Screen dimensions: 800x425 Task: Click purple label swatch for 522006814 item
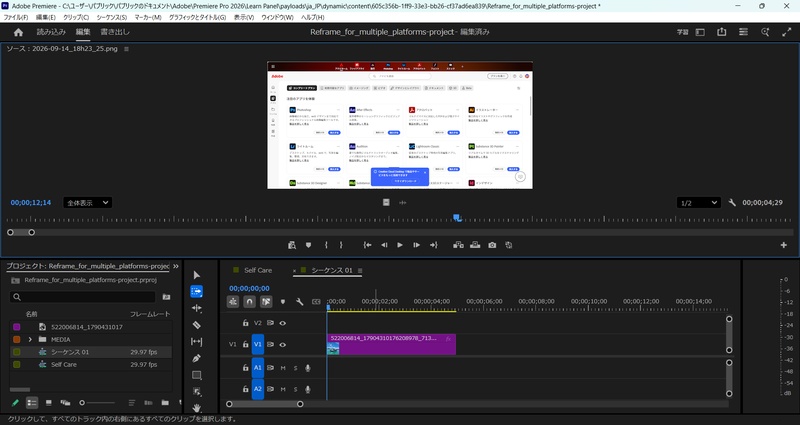coord(17,327)
